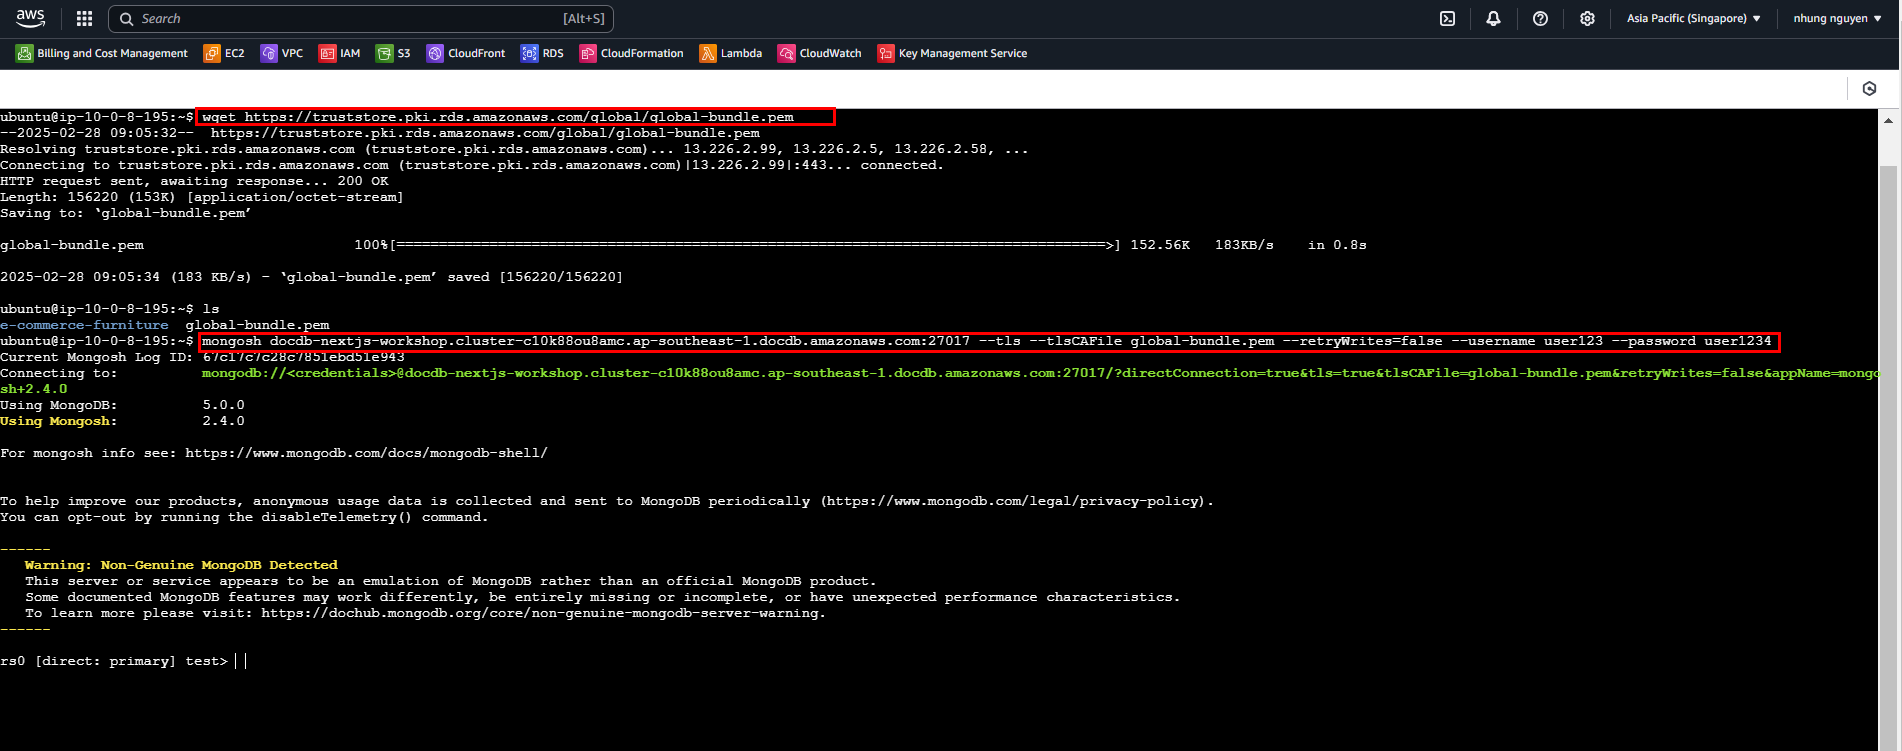
Task: Open the services grid menu
Action: [x=85, y=18]
